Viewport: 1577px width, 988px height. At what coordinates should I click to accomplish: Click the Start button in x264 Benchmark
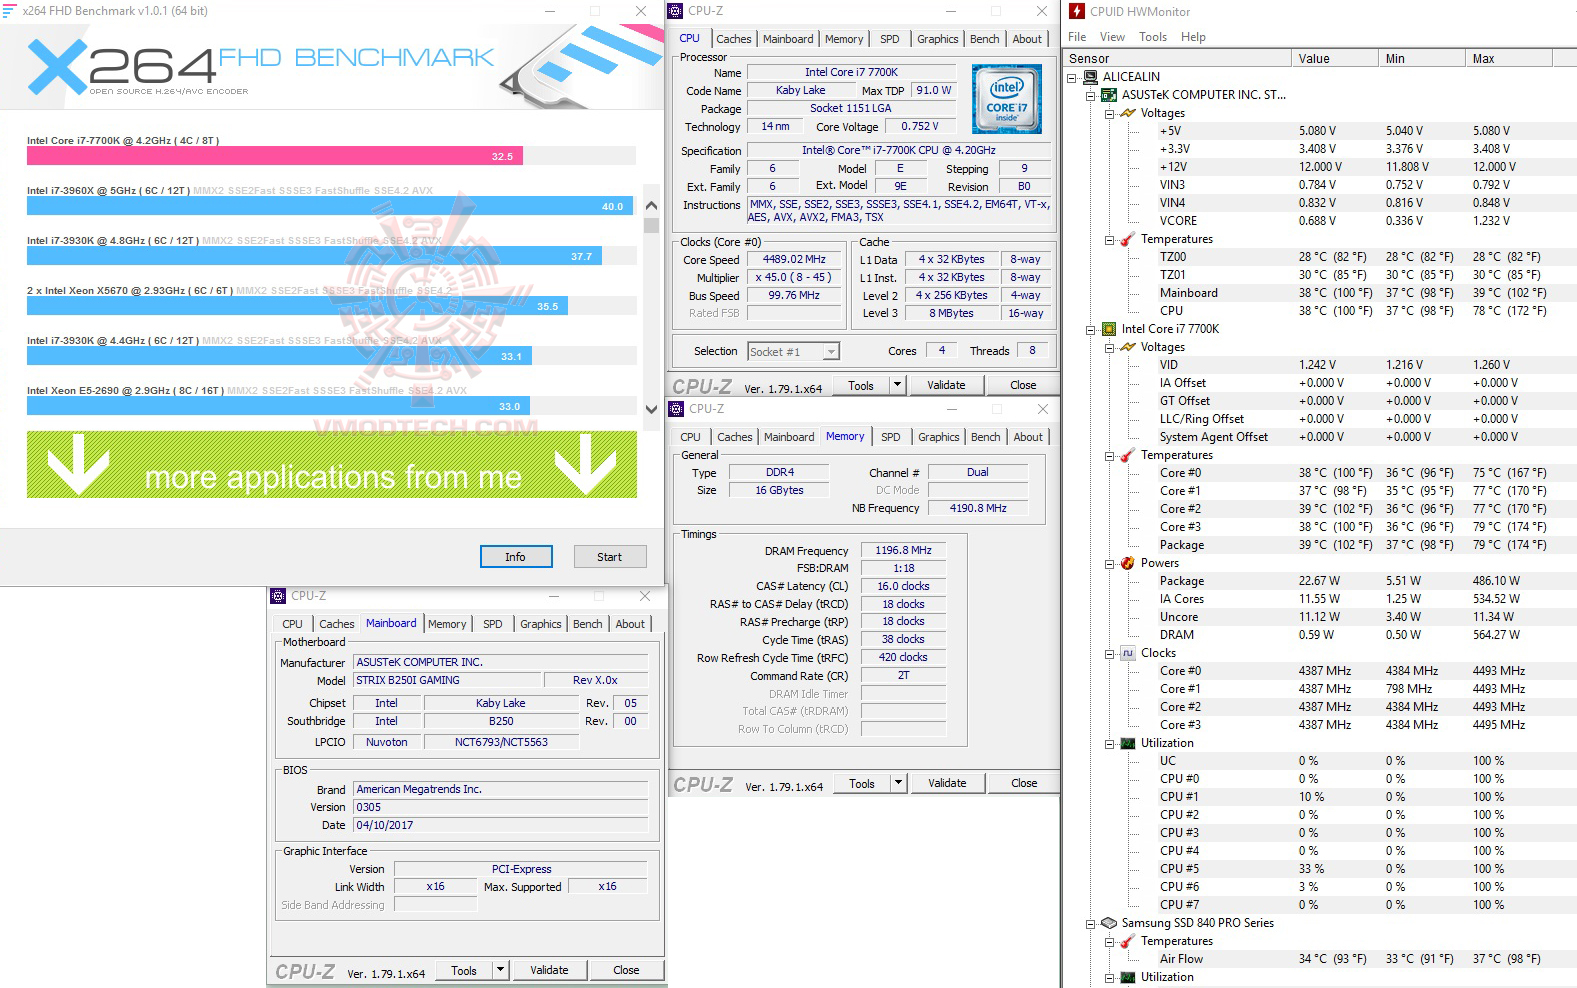point(609,557)
